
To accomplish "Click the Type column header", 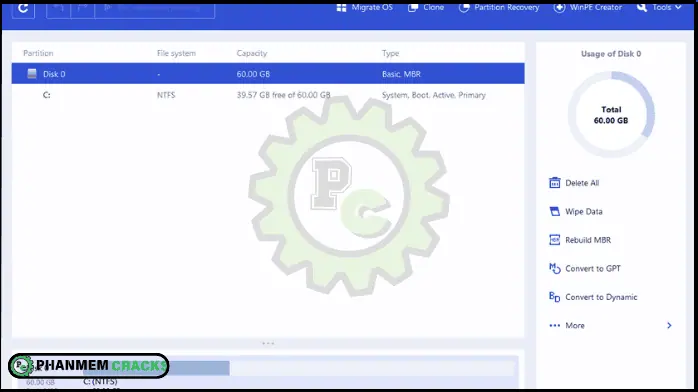I will (390, 53).
